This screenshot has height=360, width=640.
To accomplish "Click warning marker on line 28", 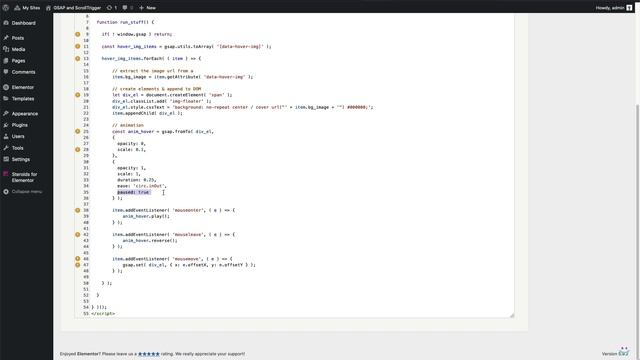I will click(78, 149).
